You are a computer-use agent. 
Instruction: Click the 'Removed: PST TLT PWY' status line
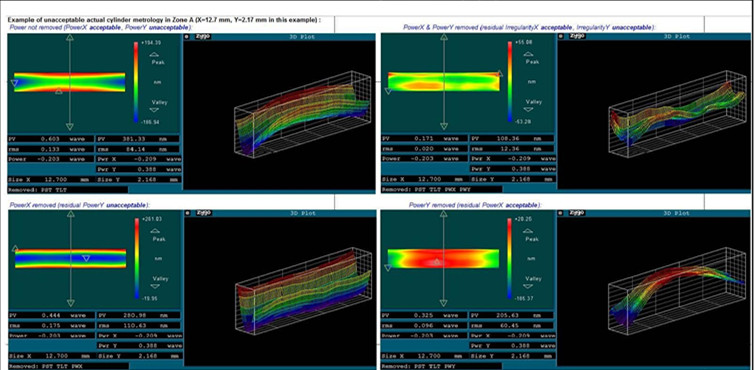pyautogui.click(x=442, y=366)
